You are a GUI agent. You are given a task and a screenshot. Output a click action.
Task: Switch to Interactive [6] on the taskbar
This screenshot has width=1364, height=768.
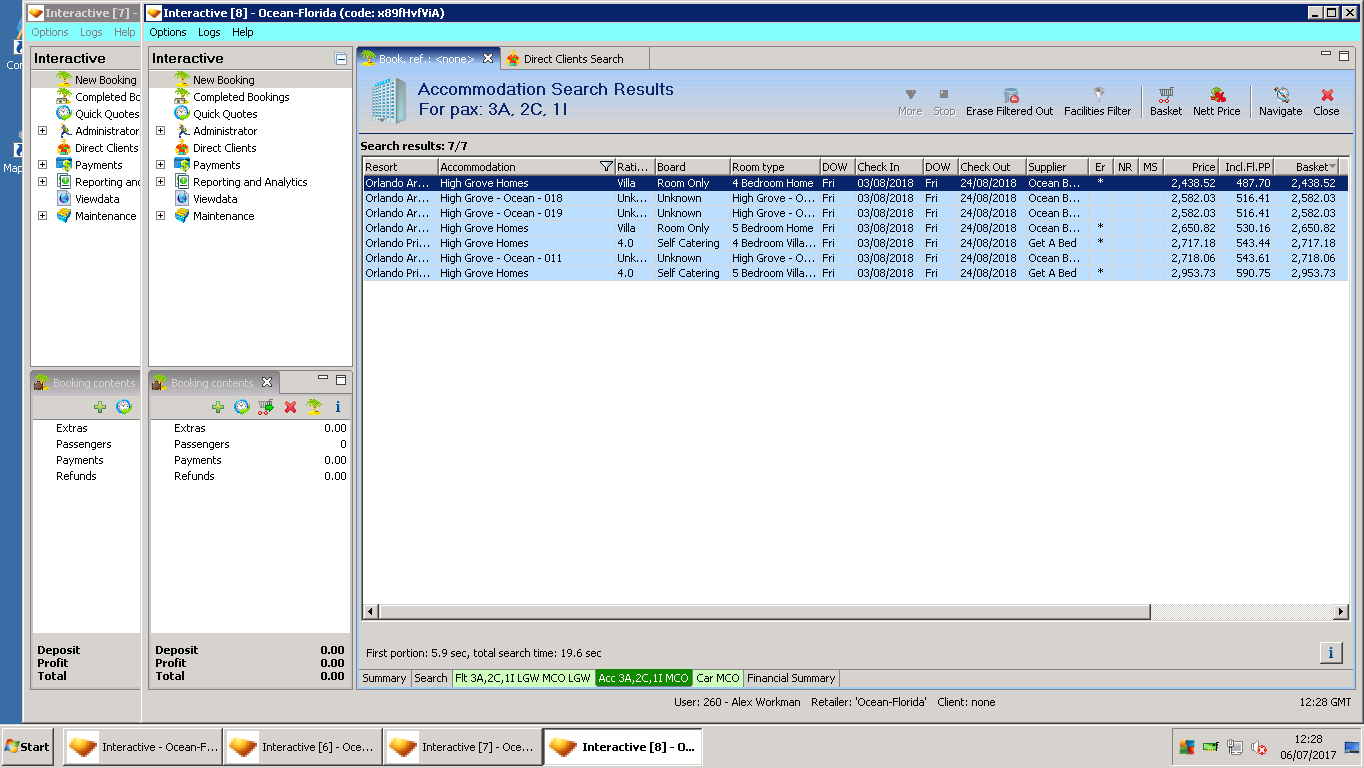tap(302, 747)
